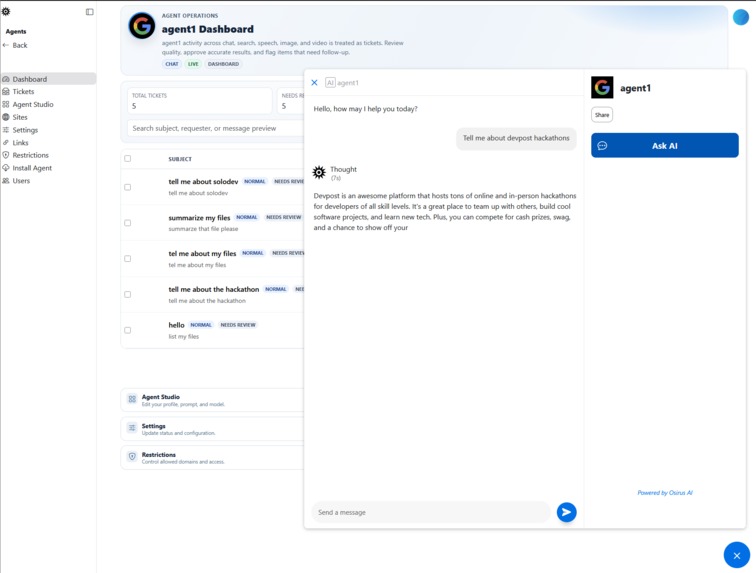The height and width of the screenshot is (573, 756).
Task: Go Back using the arrow link
Action: click(x=15, y=45)
